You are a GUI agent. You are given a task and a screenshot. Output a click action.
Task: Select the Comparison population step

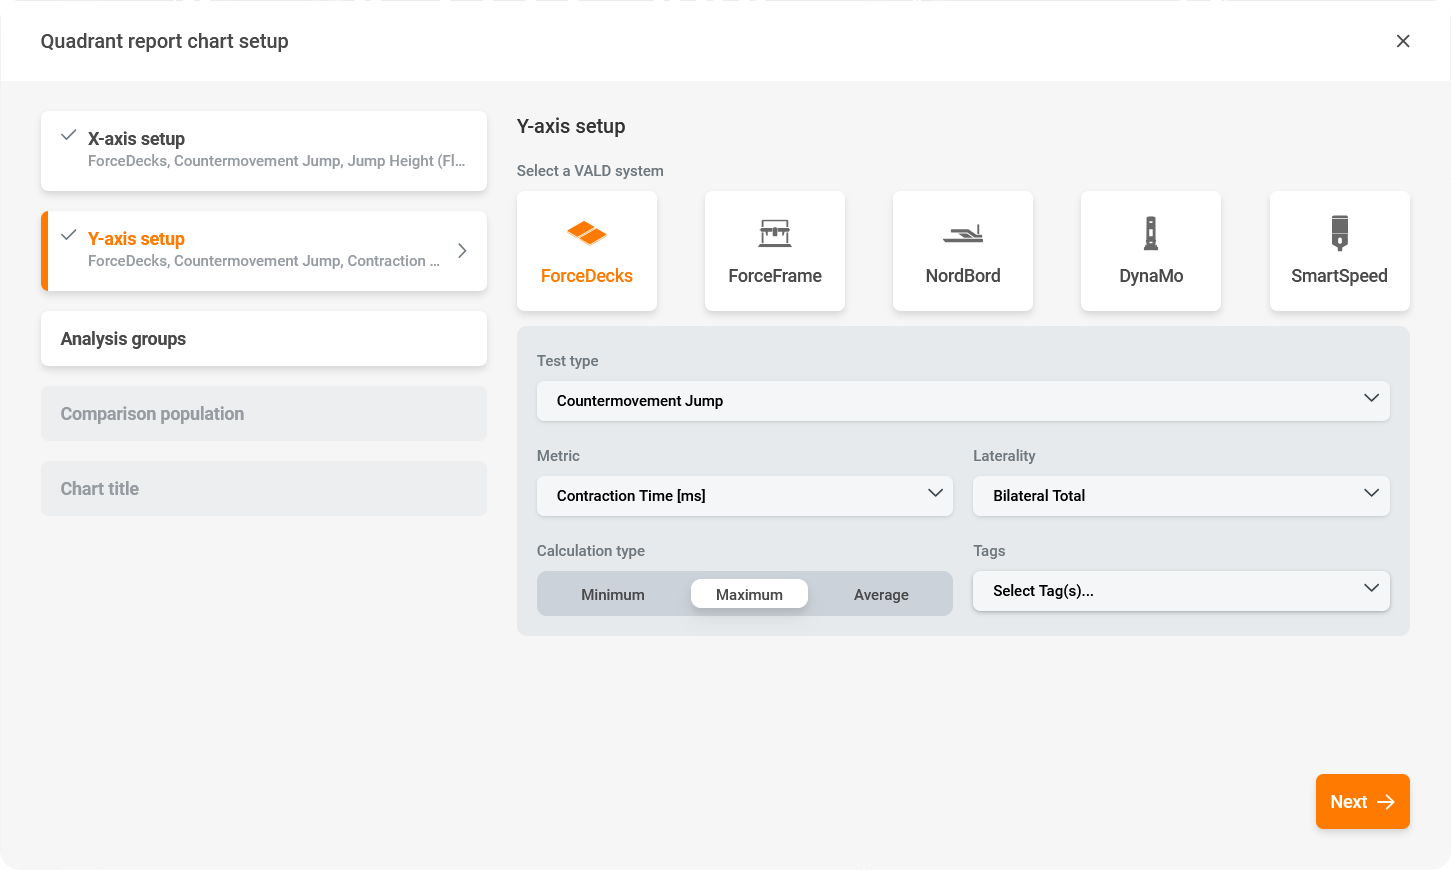[x=264, y=414]
